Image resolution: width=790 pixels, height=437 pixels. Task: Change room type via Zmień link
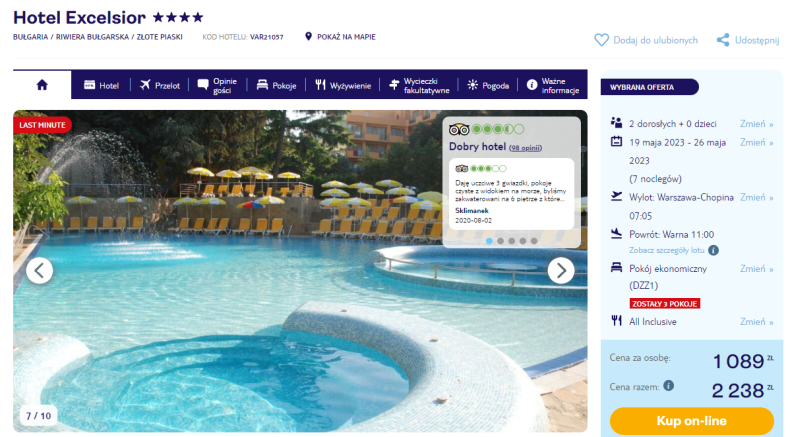(x=756, y=269)
